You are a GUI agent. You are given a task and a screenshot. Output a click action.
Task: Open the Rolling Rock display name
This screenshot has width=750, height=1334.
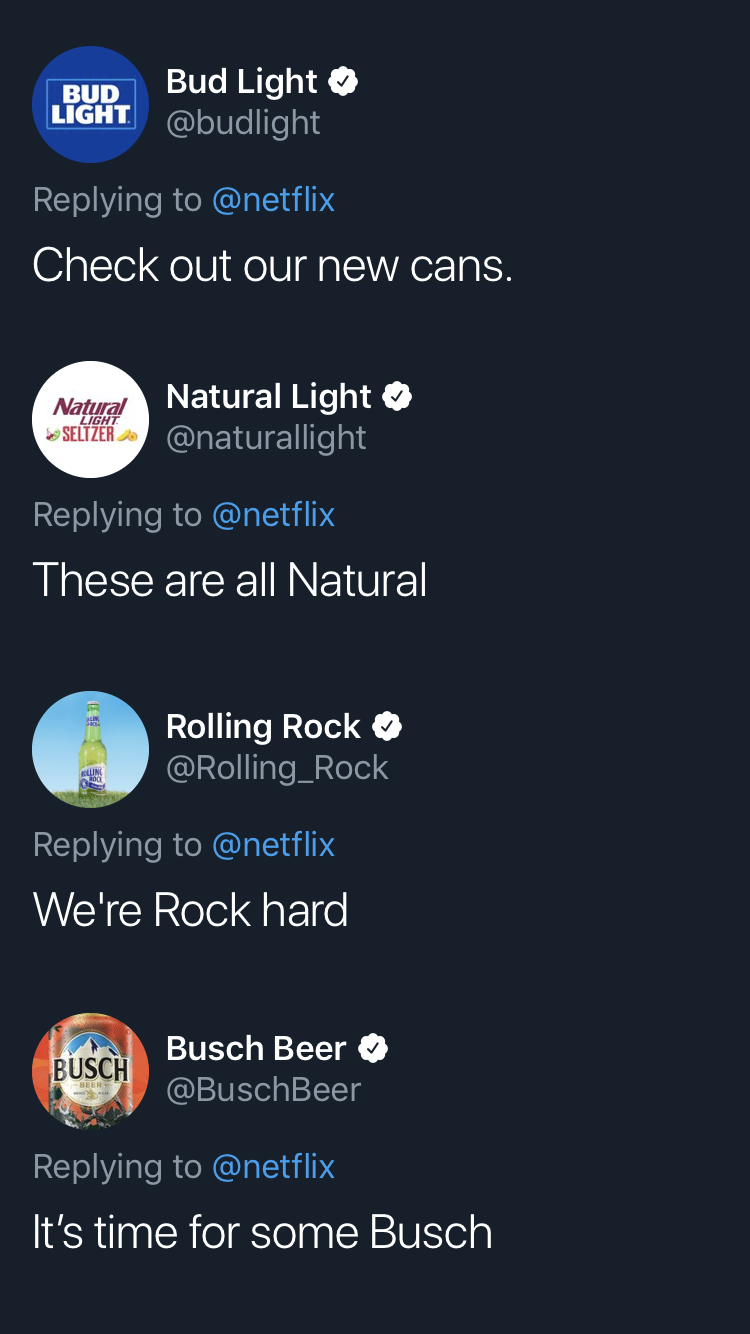click(x=263, y=726)
